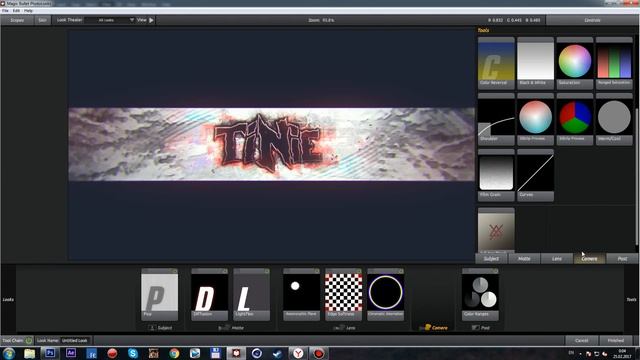Click the Cancel button

[x=581, y=340]
